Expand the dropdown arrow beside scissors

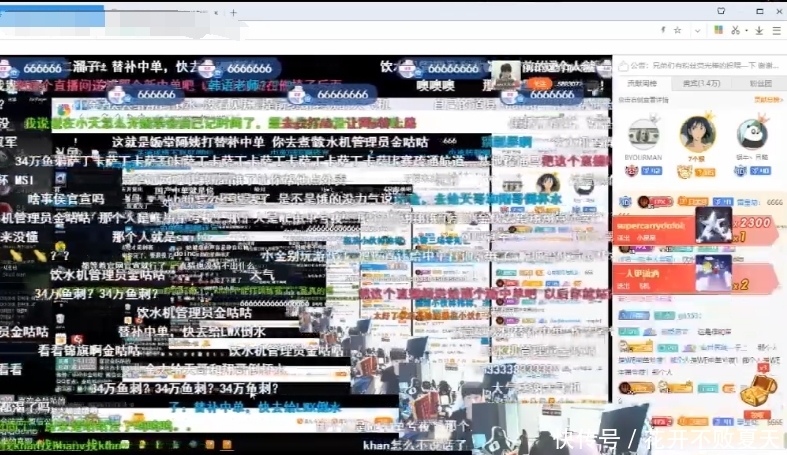point(746,30)
